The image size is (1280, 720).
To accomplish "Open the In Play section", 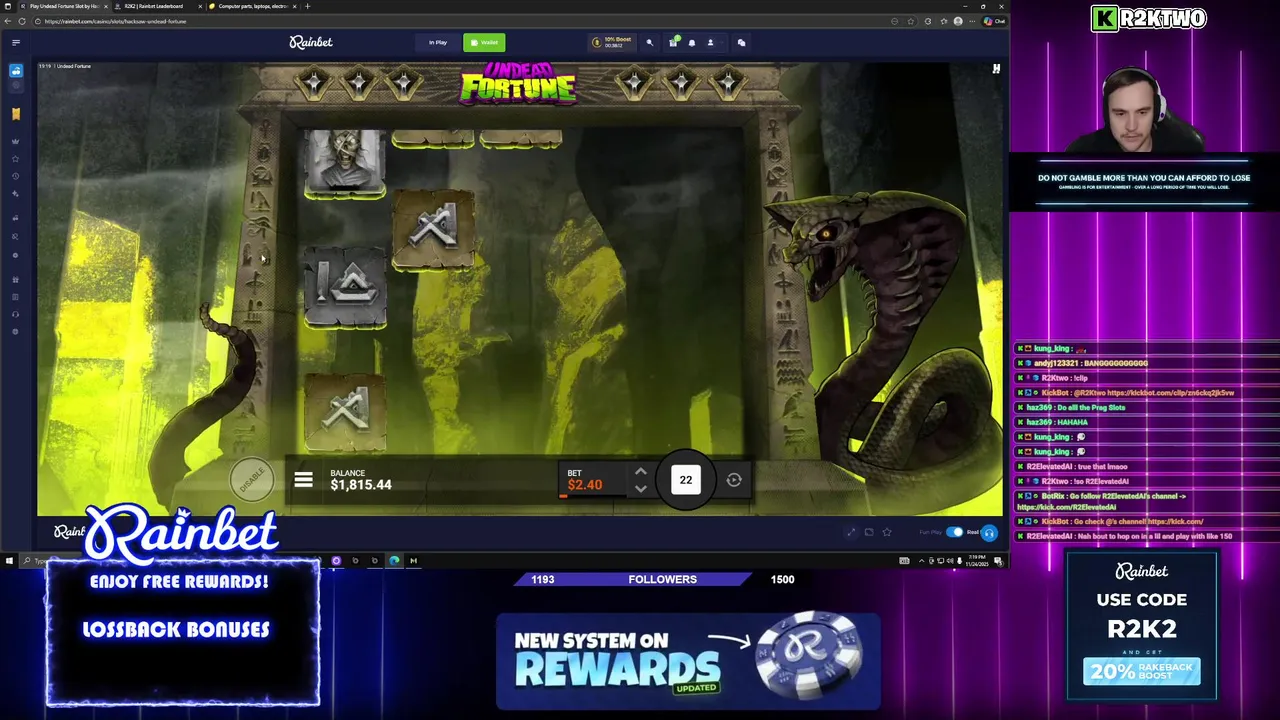I will coord(438,42).
